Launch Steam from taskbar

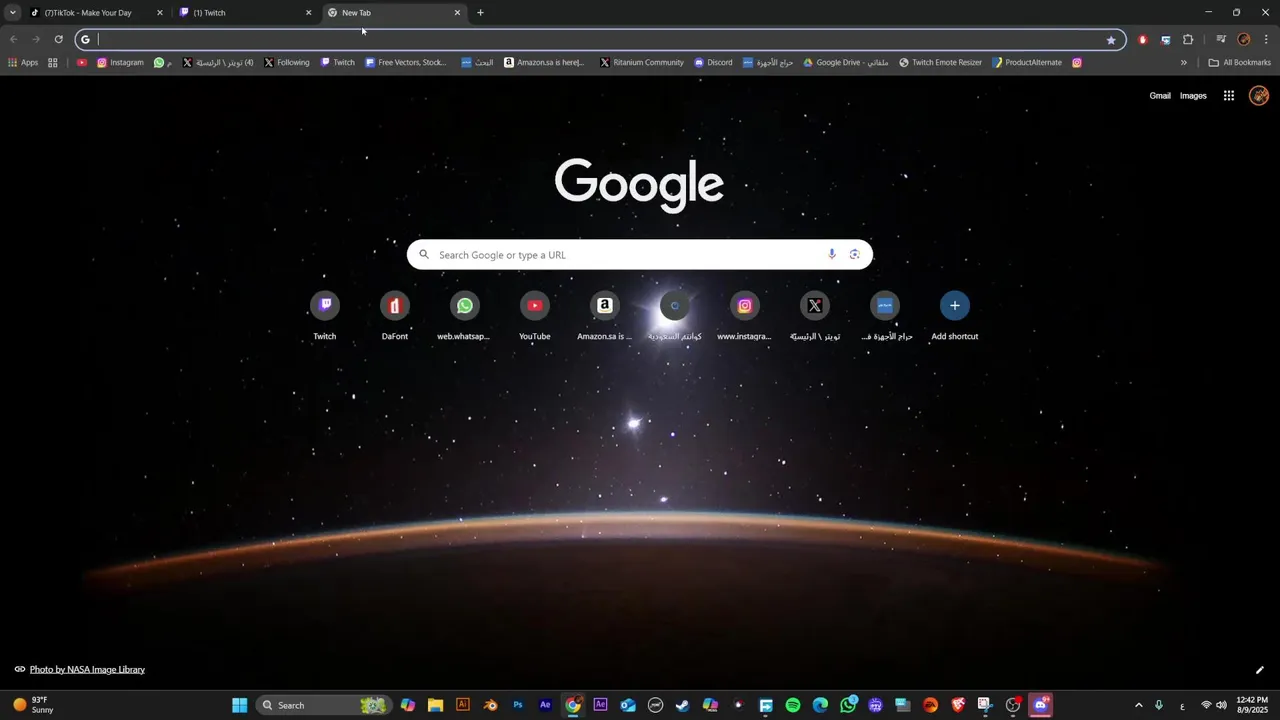(683, 705)
